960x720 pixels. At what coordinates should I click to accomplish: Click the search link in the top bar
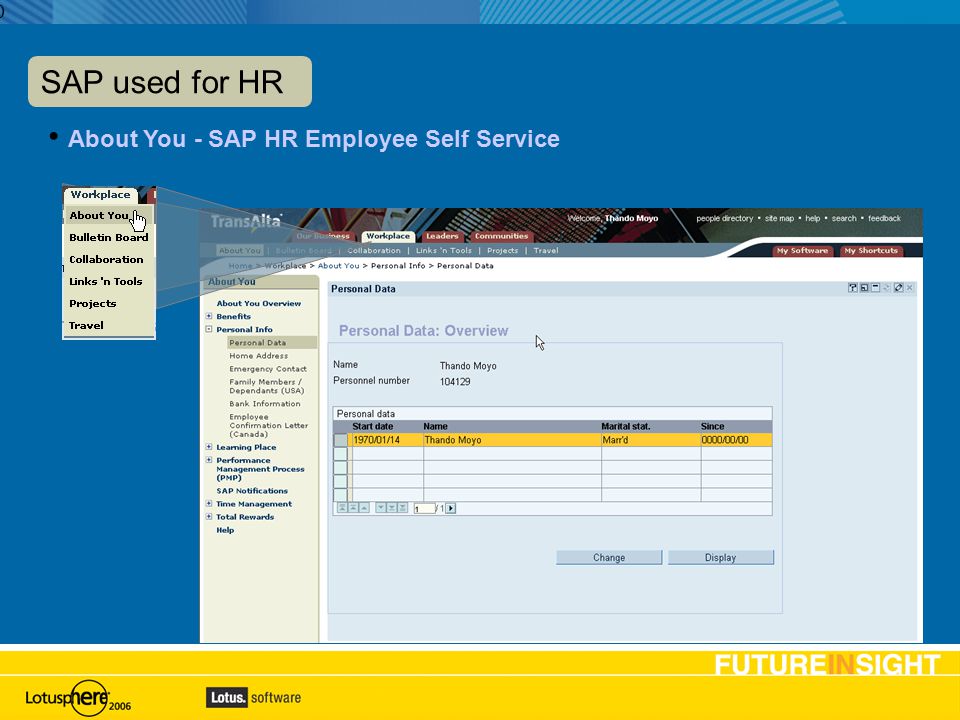pos(844,219)
